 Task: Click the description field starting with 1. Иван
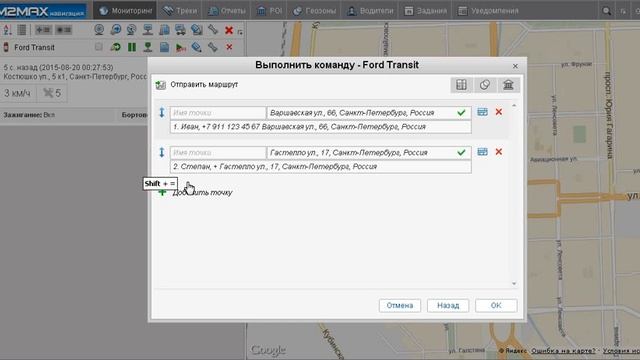[x=320, y=127]
